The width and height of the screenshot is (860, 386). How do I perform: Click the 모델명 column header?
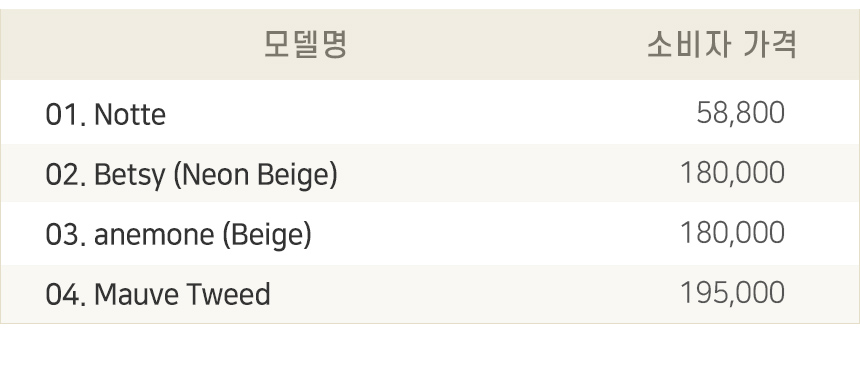[x=305, y=44]
